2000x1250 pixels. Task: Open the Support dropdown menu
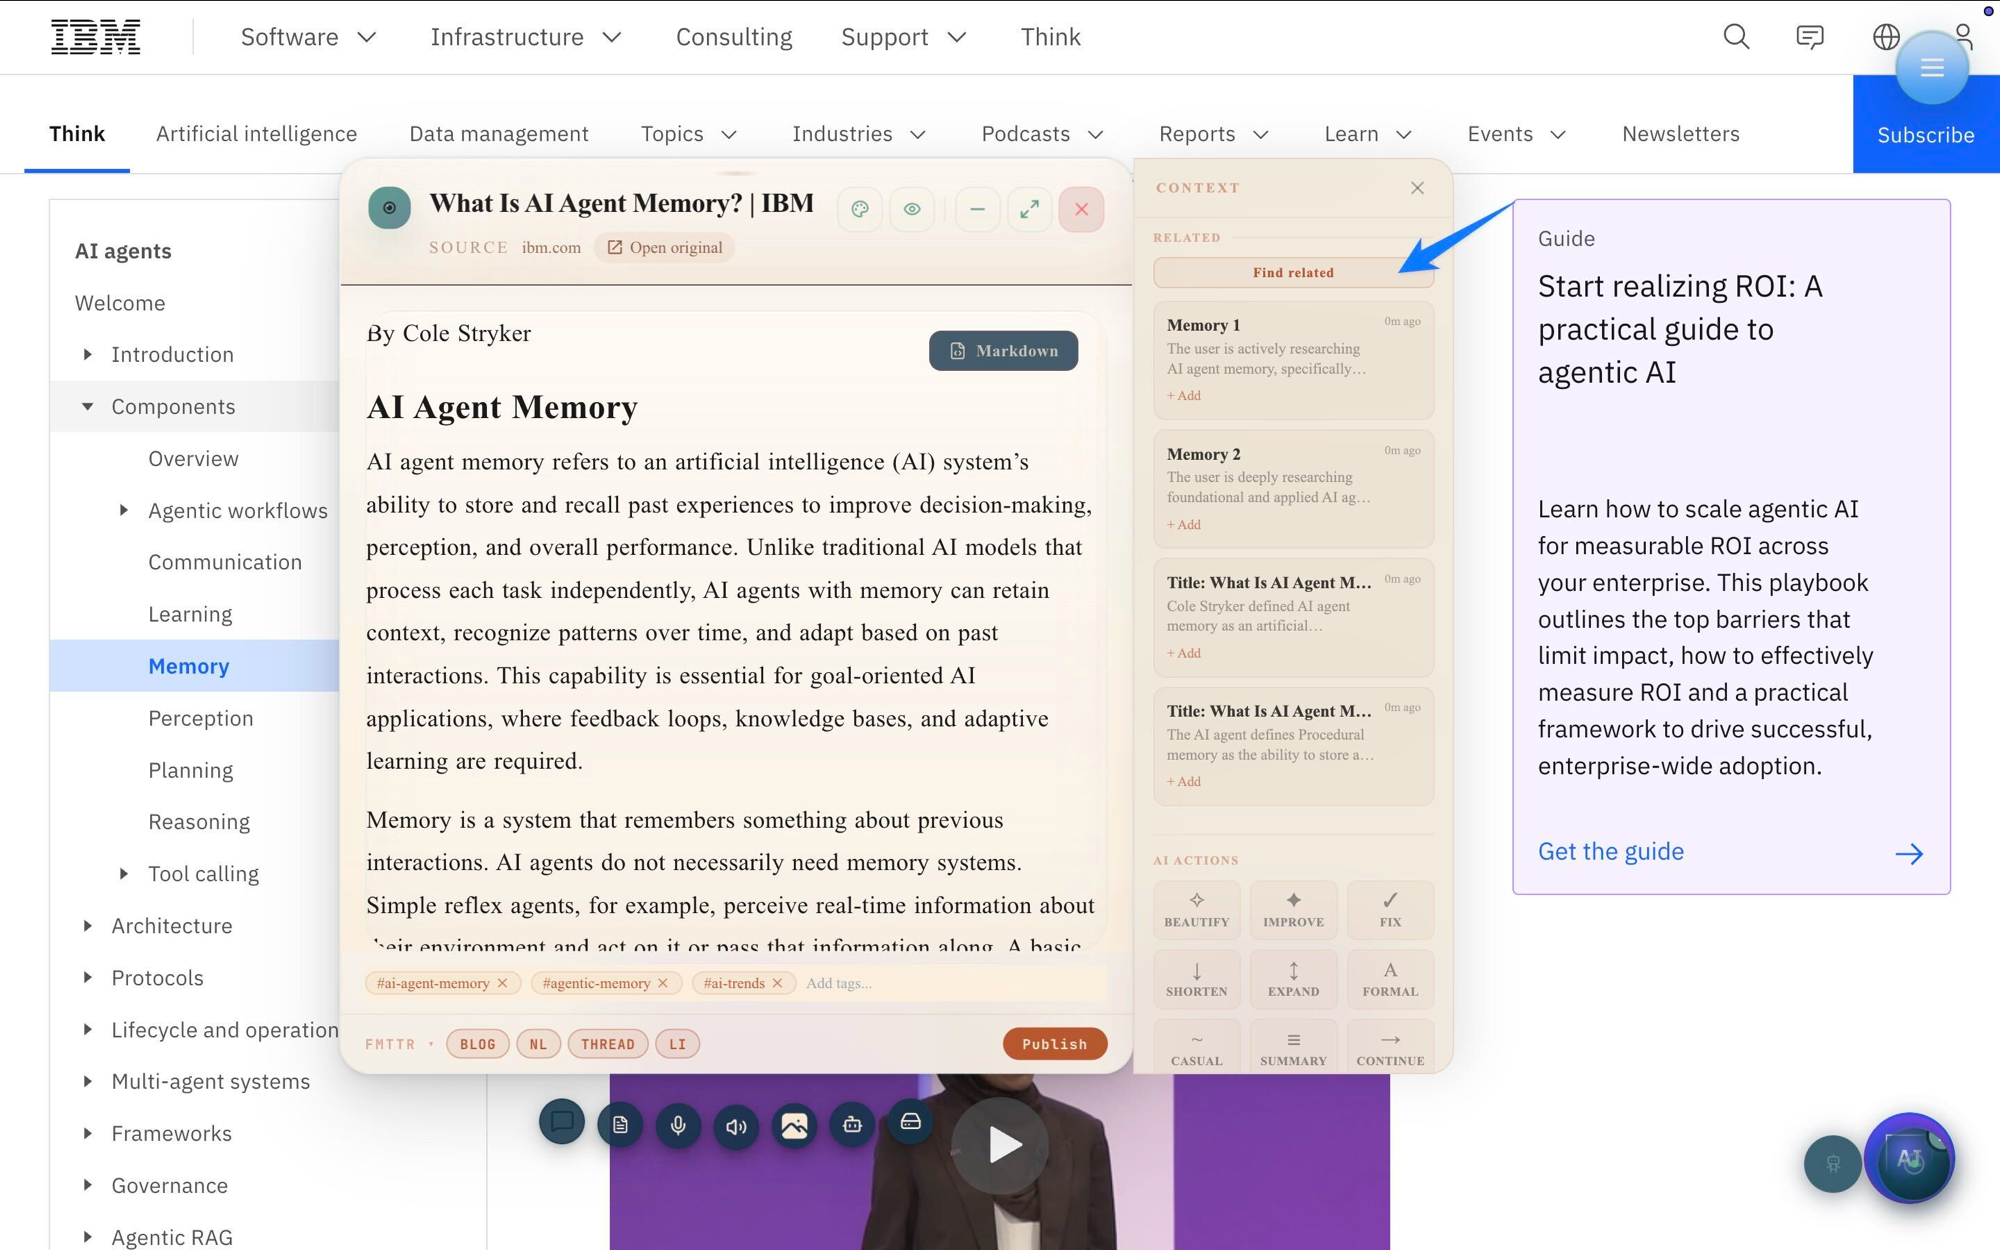tap(904, 37)
